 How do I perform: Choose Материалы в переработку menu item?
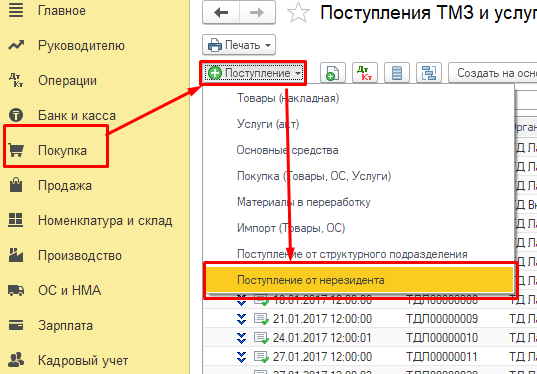359,202
